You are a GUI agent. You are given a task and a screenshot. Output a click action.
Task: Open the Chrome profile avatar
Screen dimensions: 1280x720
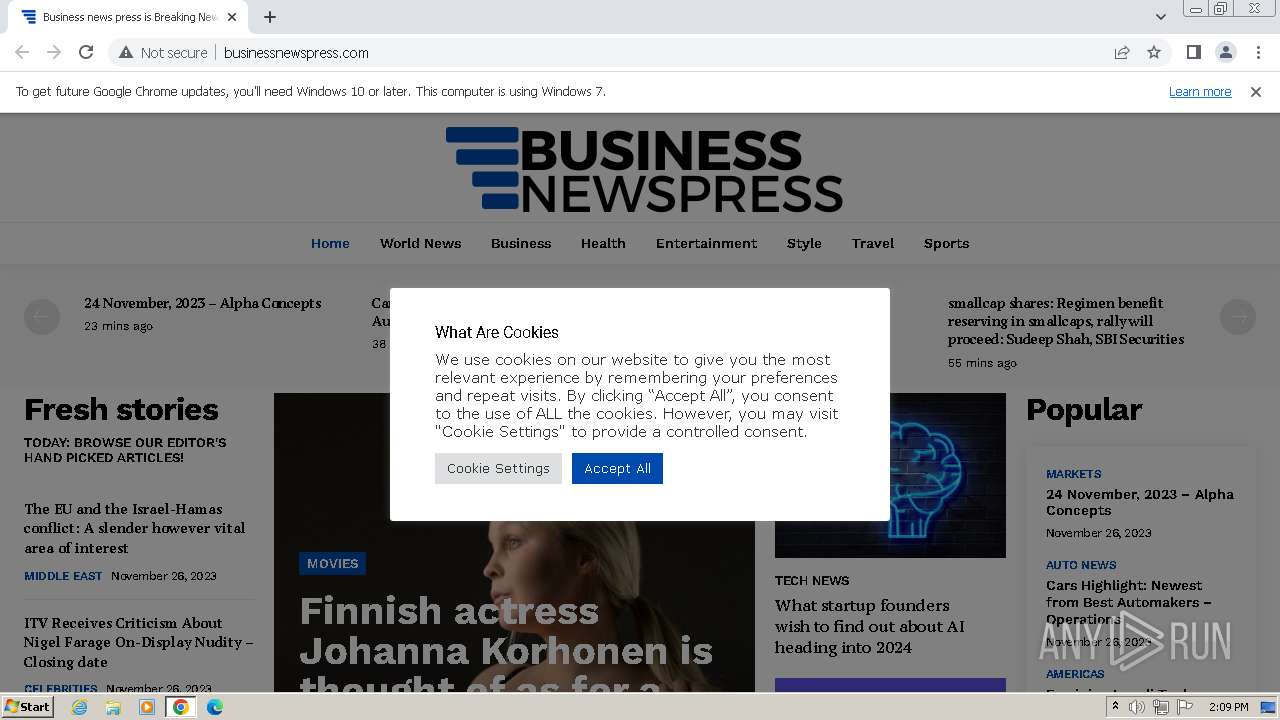(1225, 52)
